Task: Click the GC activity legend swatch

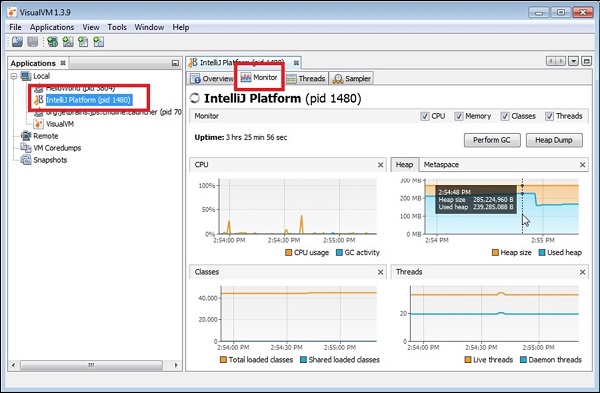Action: coord(339,253)
